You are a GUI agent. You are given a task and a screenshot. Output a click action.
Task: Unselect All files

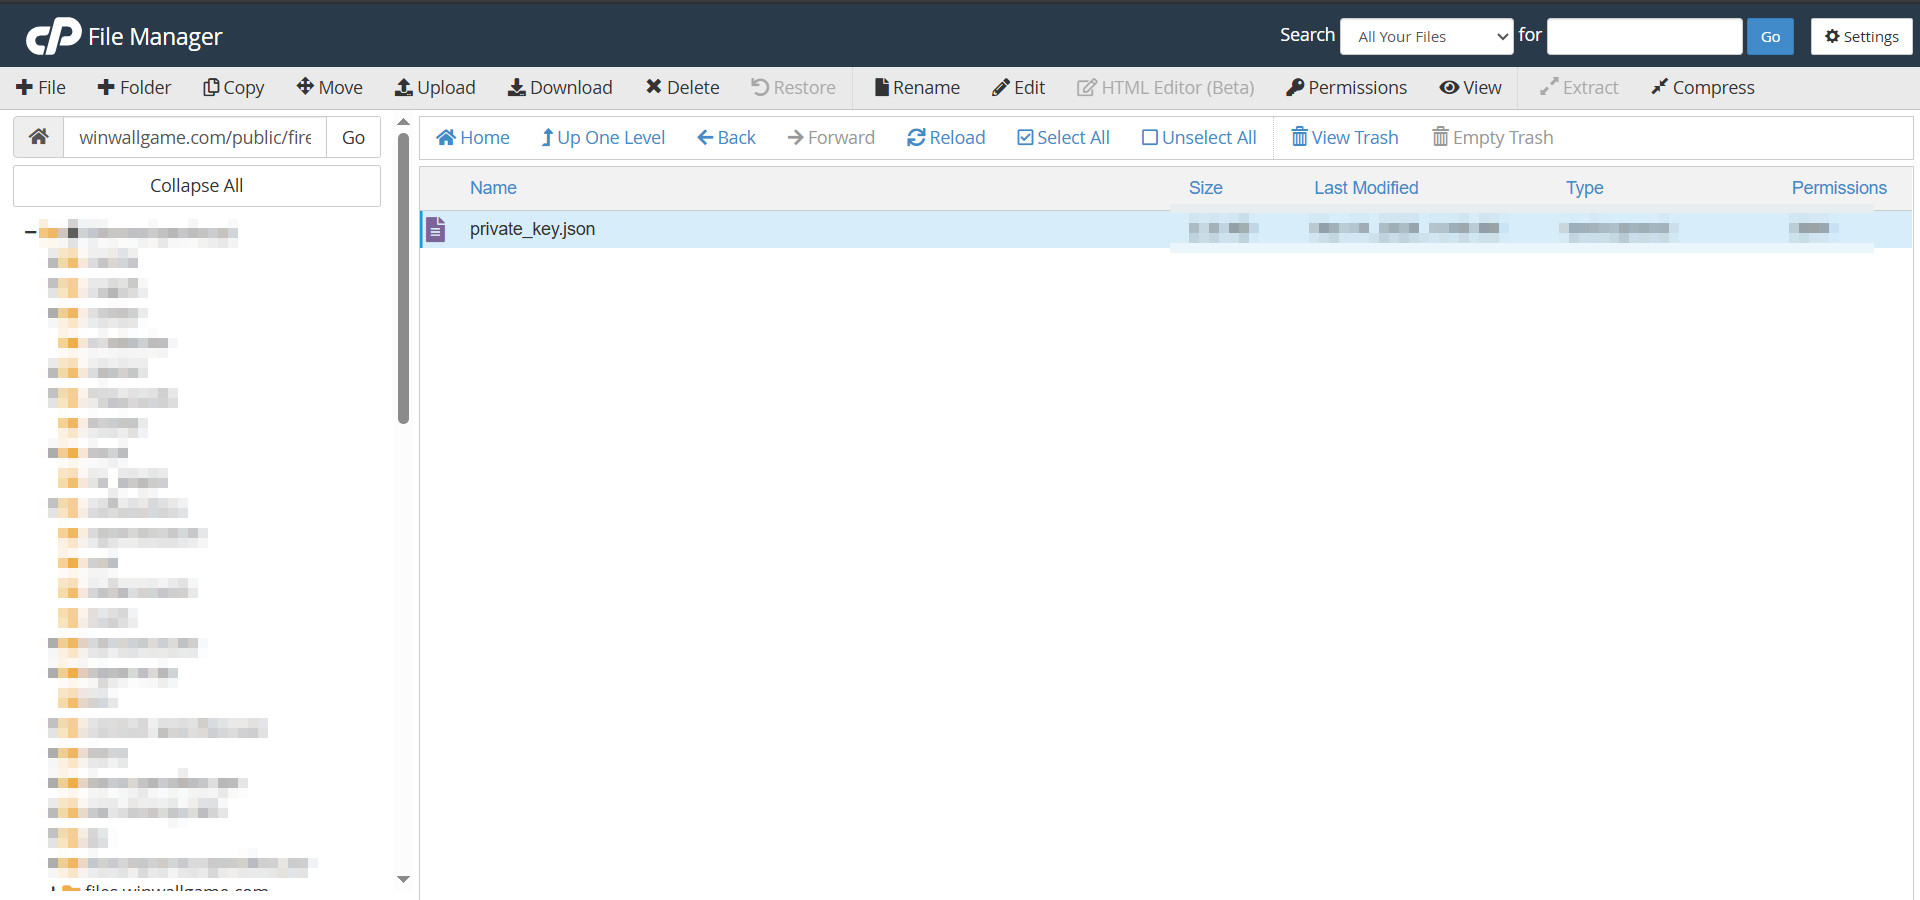(x=1198, y=137)
